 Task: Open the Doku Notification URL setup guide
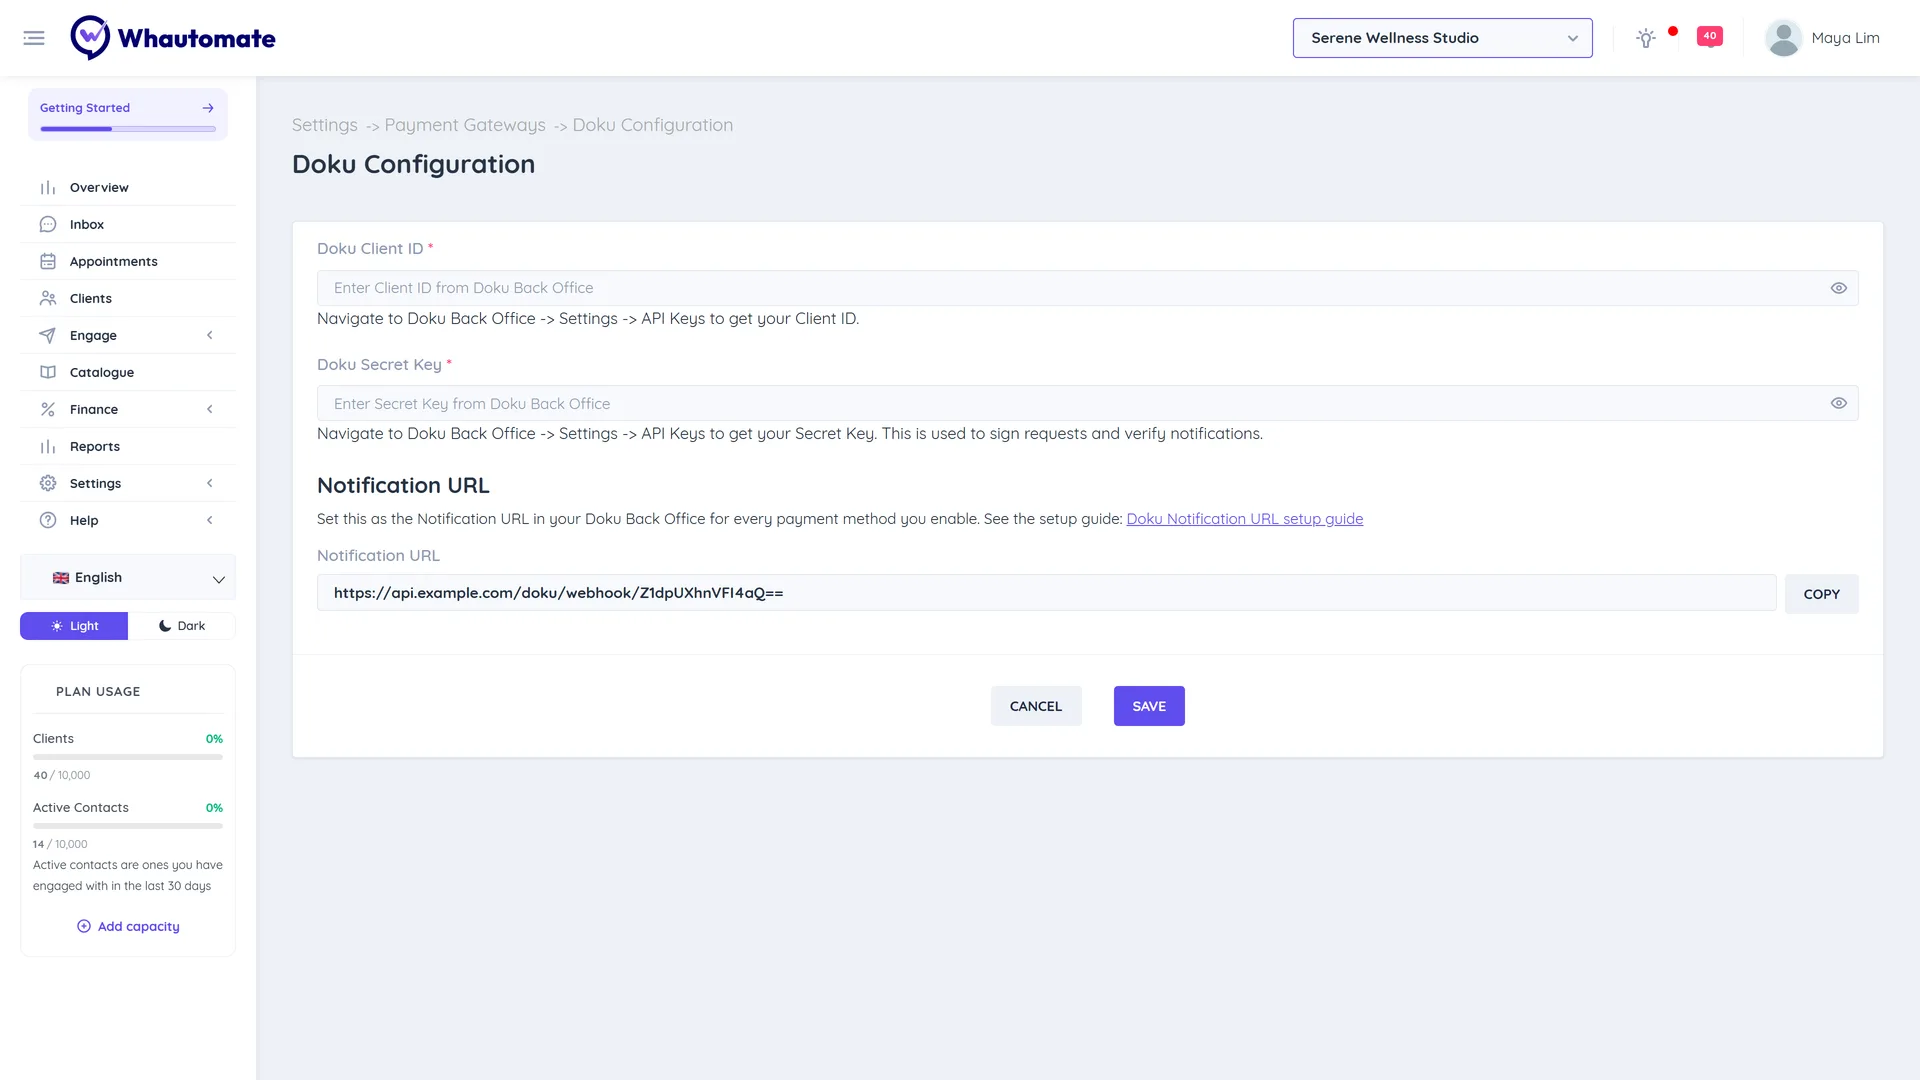tap(1244, 519)
